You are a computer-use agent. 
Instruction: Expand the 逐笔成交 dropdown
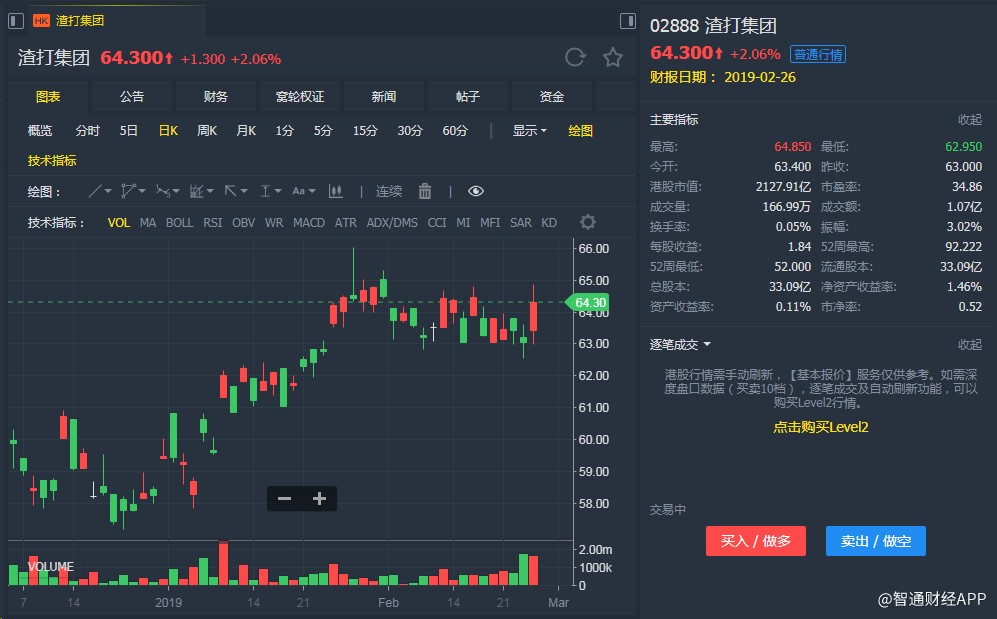pyautogui.click(x=680, y=344)
